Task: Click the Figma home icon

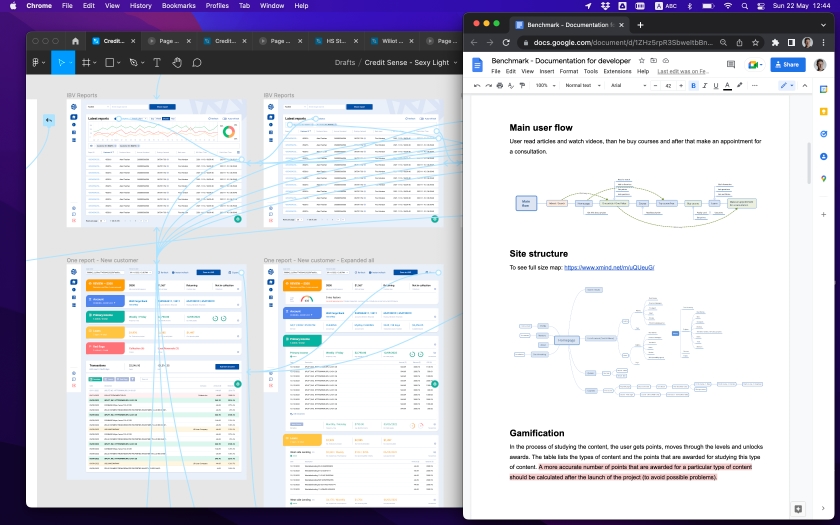Action: (x=75, y=41)
